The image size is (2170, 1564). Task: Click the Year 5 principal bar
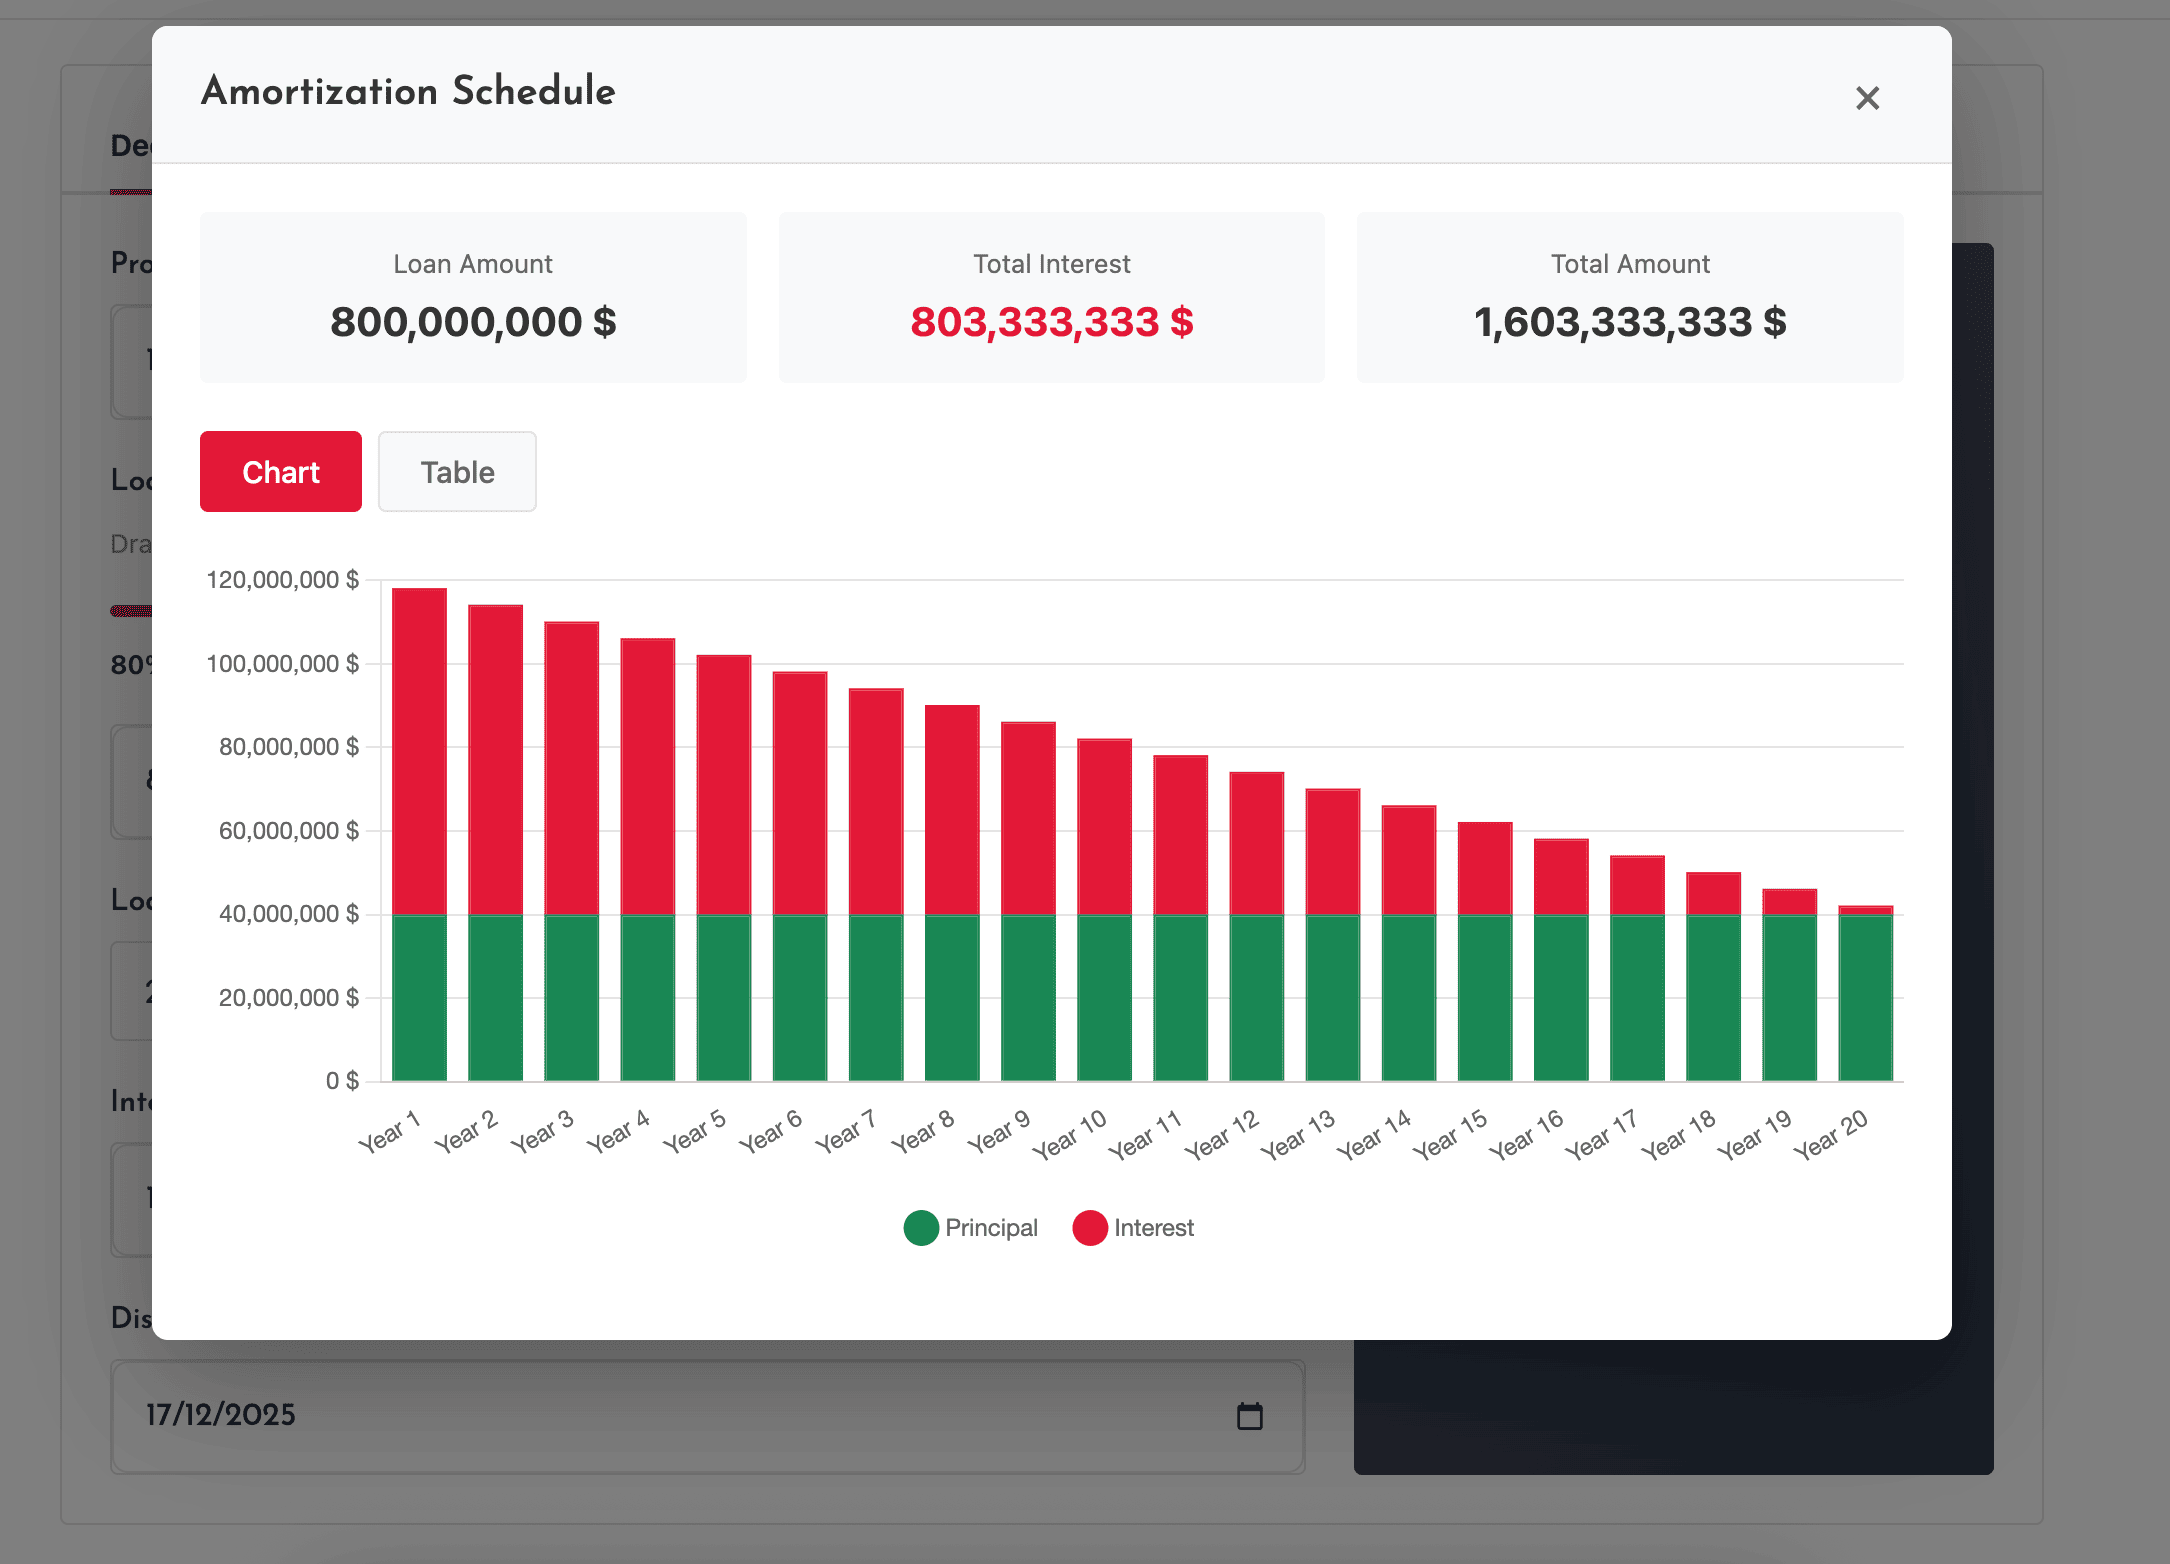coord(724,998)
